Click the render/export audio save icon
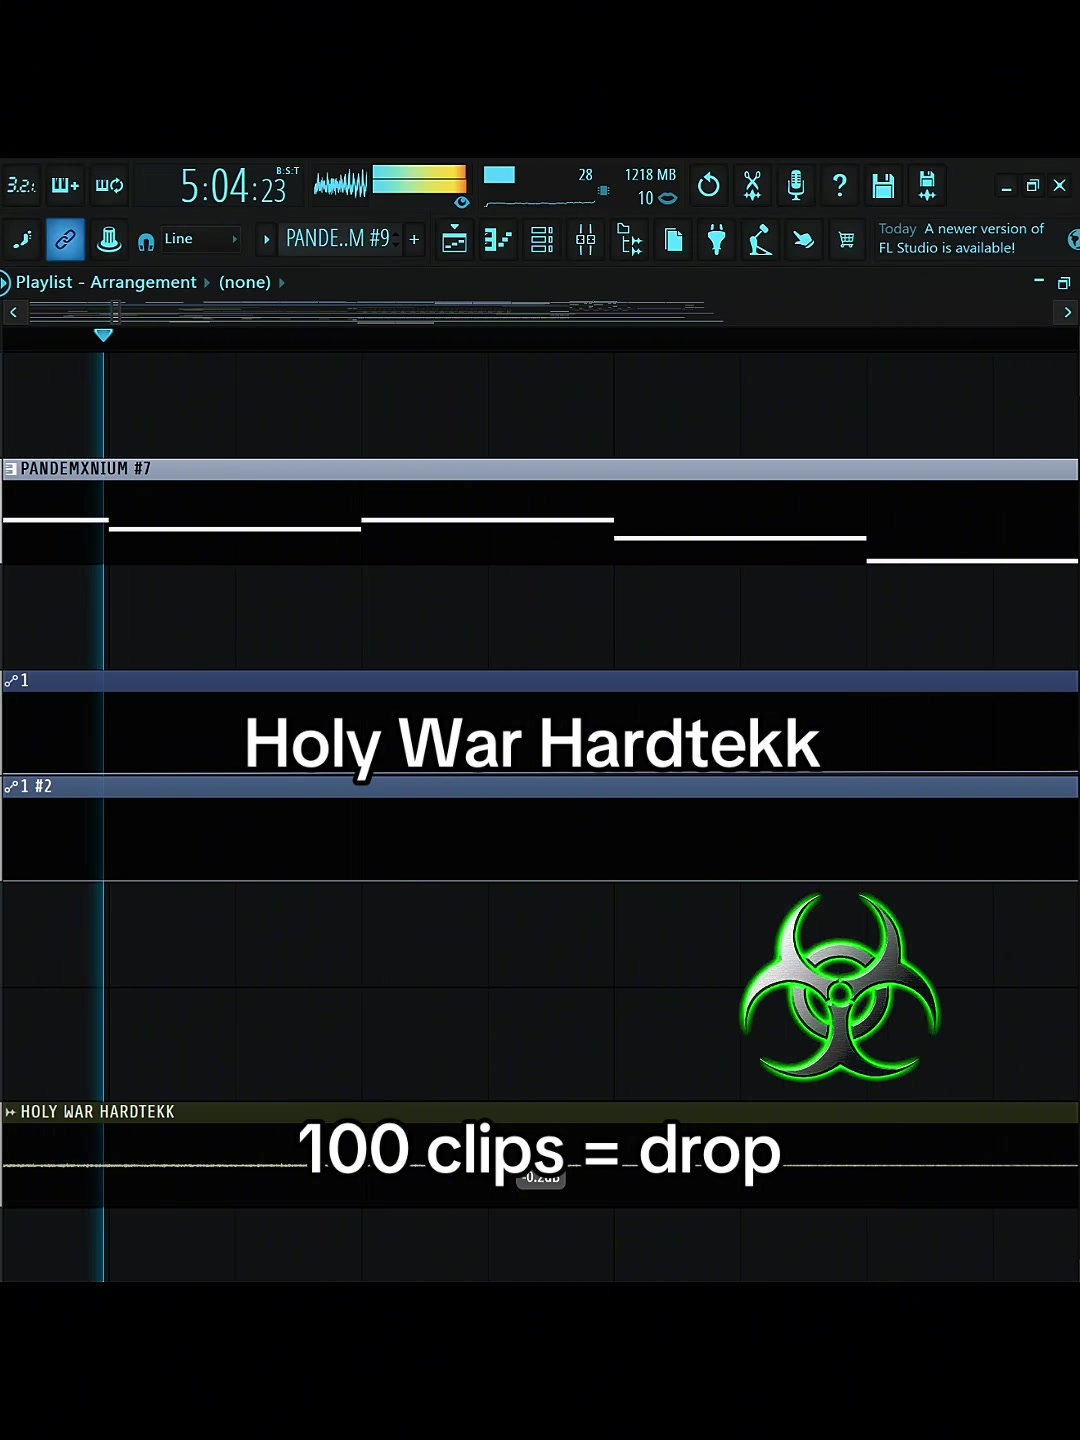Viewport: 1080px width, 1440px height. coord(927,186)
